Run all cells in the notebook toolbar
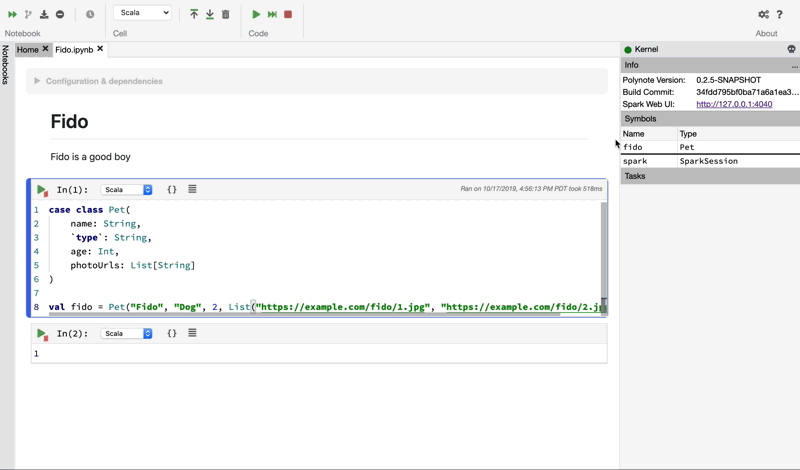 tap(12, 14)
